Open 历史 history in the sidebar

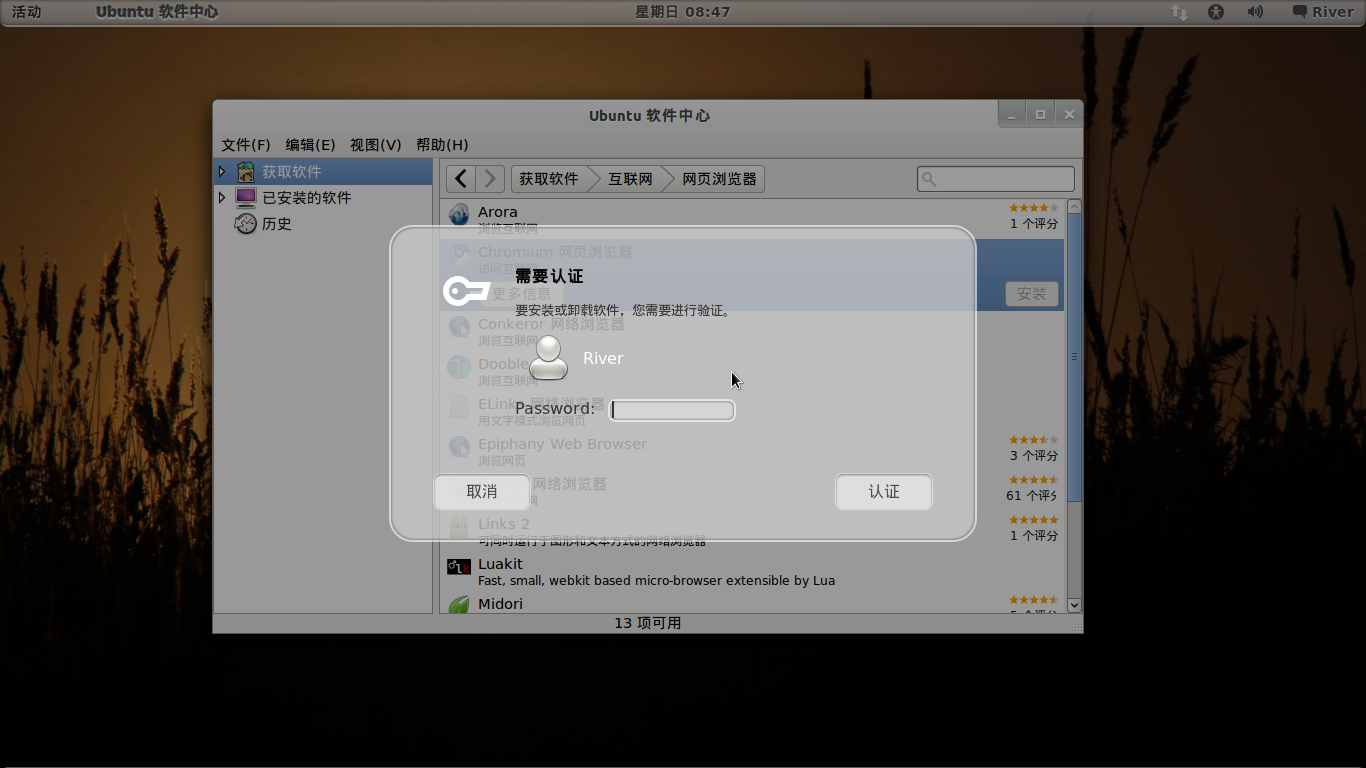[x=324, y=224]
